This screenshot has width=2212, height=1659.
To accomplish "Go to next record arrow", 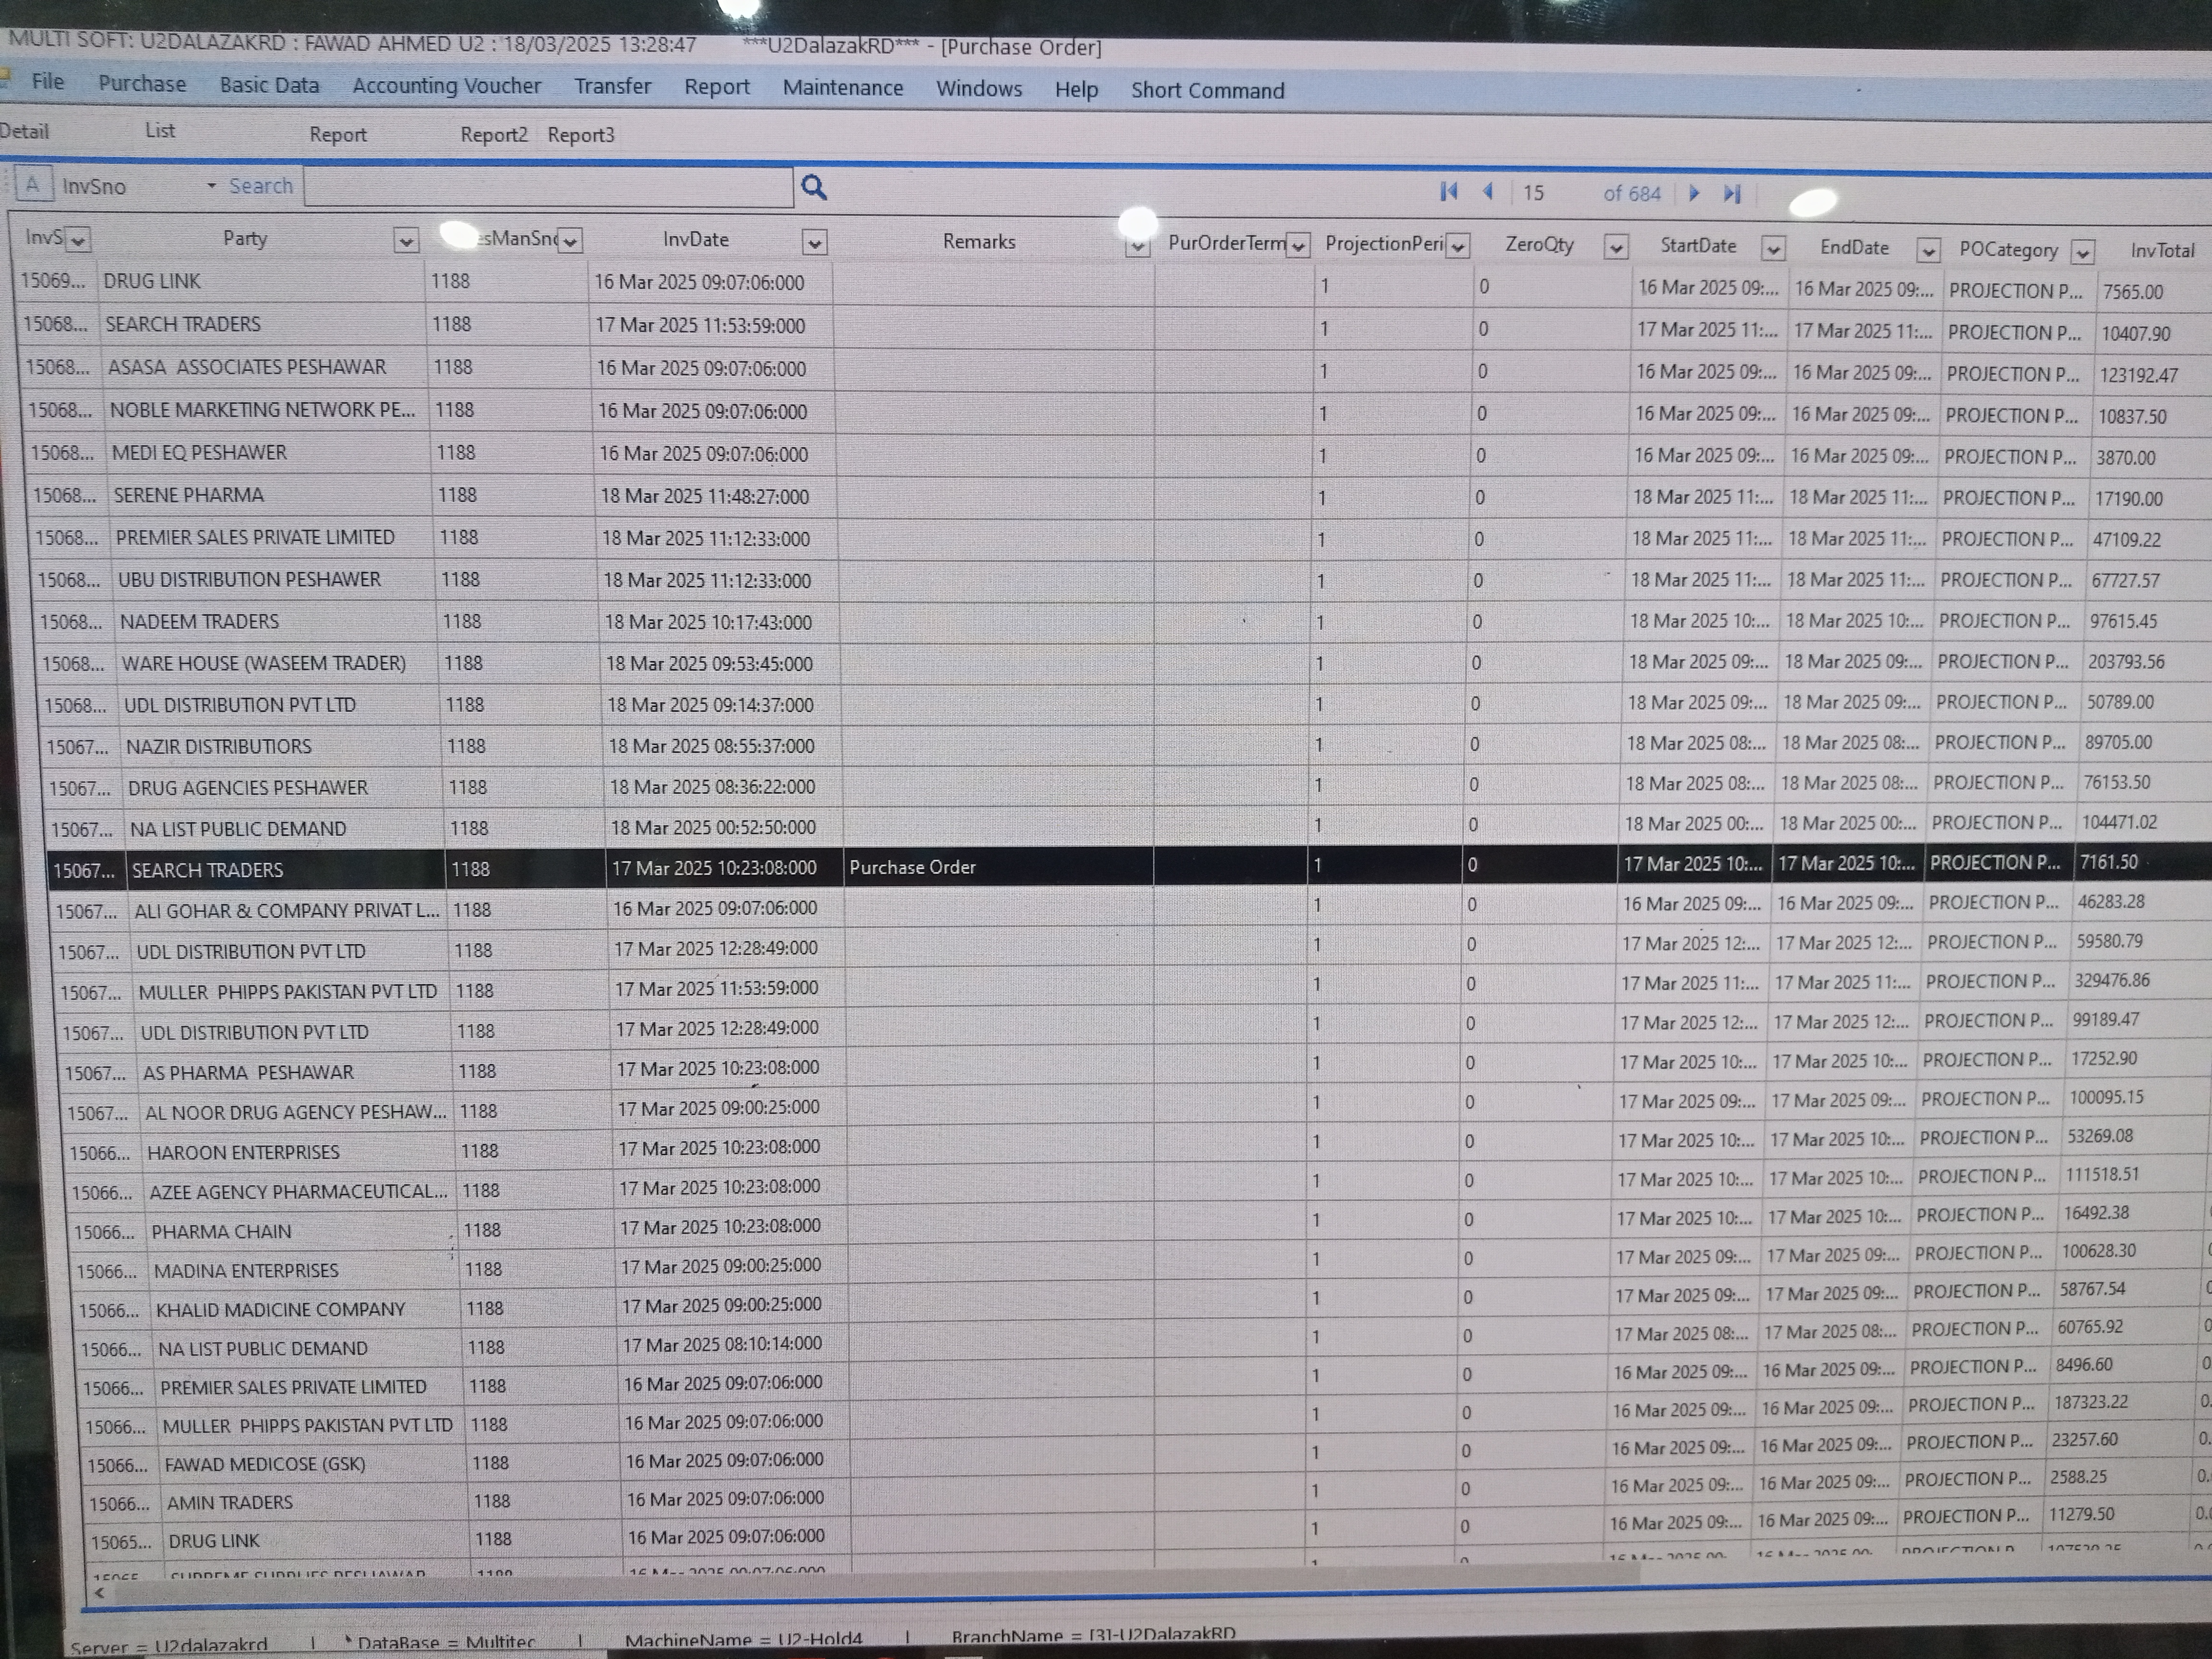I will 1694,193.
